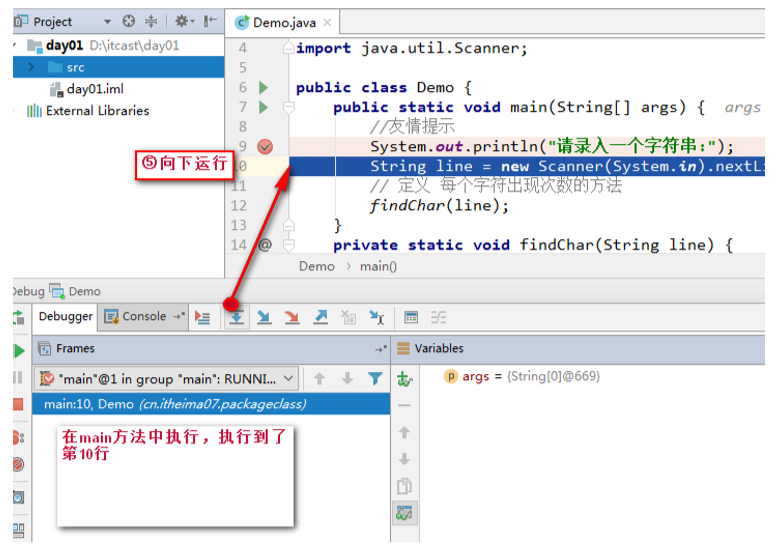Click findChar(line) call on line 12

click(x=439, y=205)
